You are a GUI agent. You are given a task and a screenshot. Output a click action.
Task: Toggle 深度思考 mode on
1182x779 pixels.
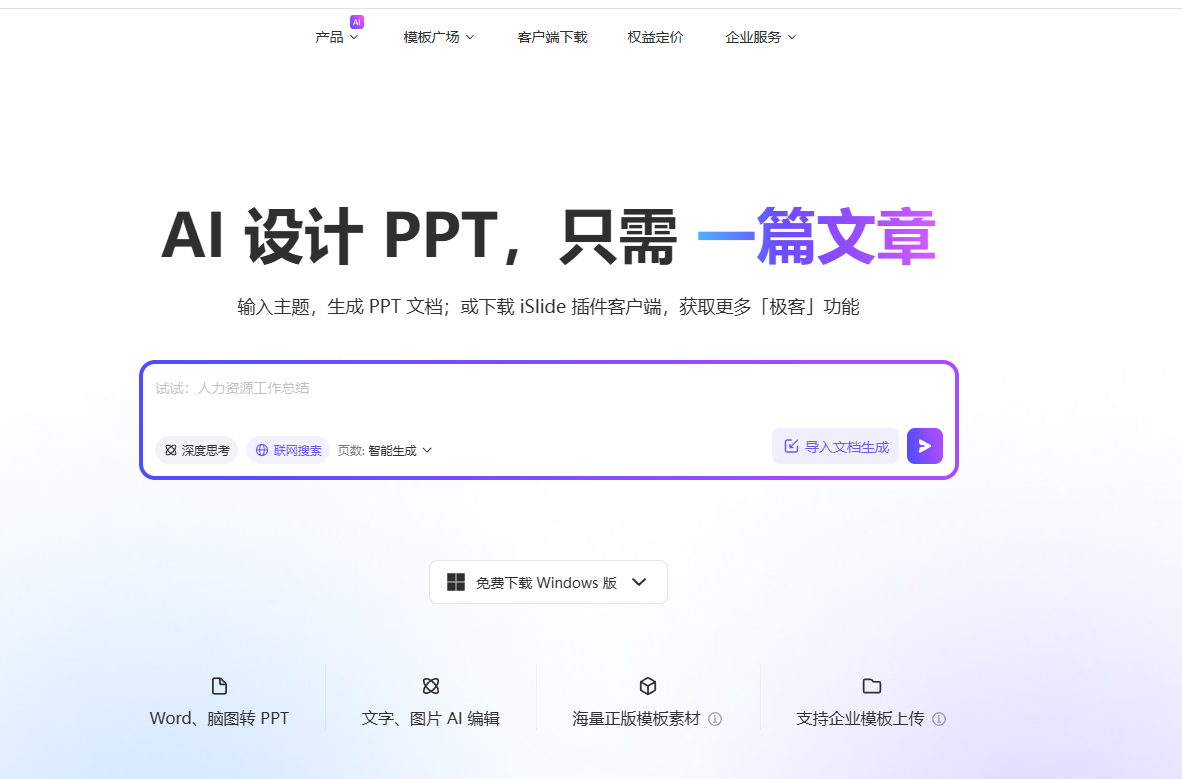pos(196,450)
